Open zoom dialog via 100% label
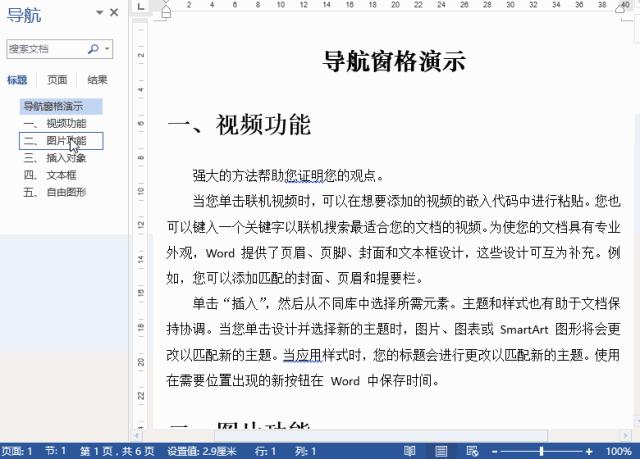This screenshot has height=459, width=640. (x=618, y=452)
